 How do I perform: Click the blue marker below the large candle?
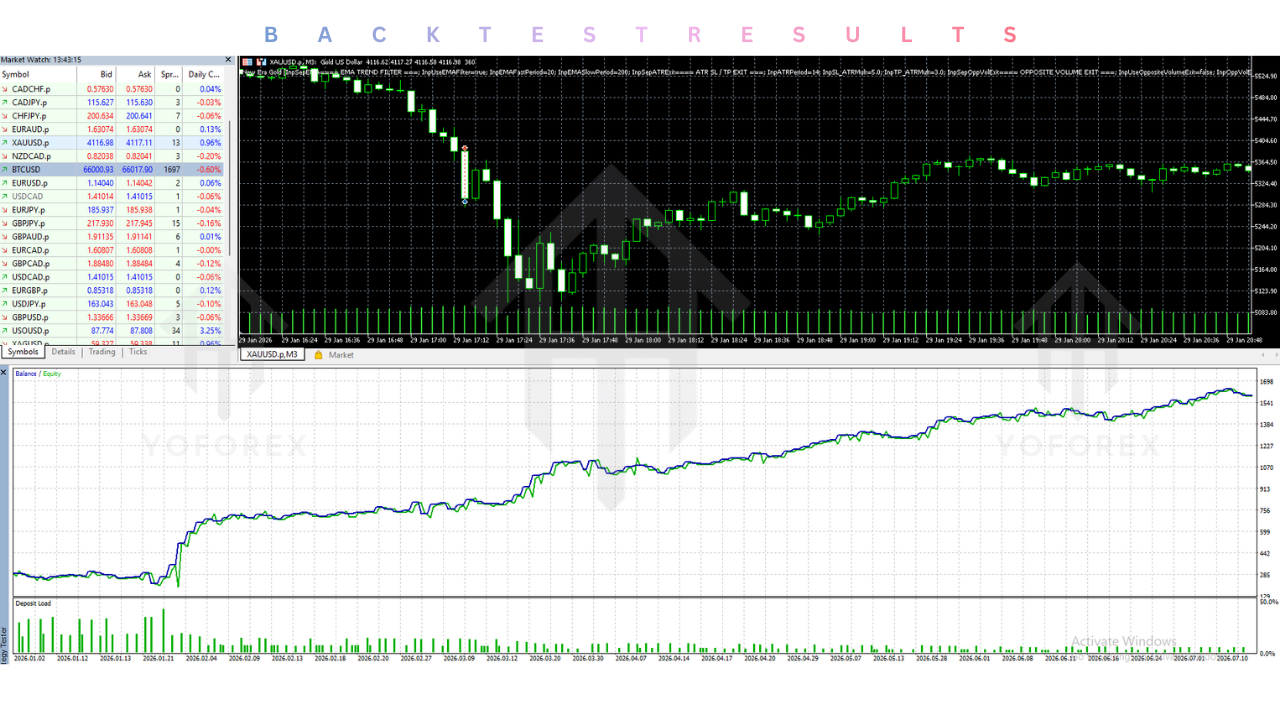[465, 202]
